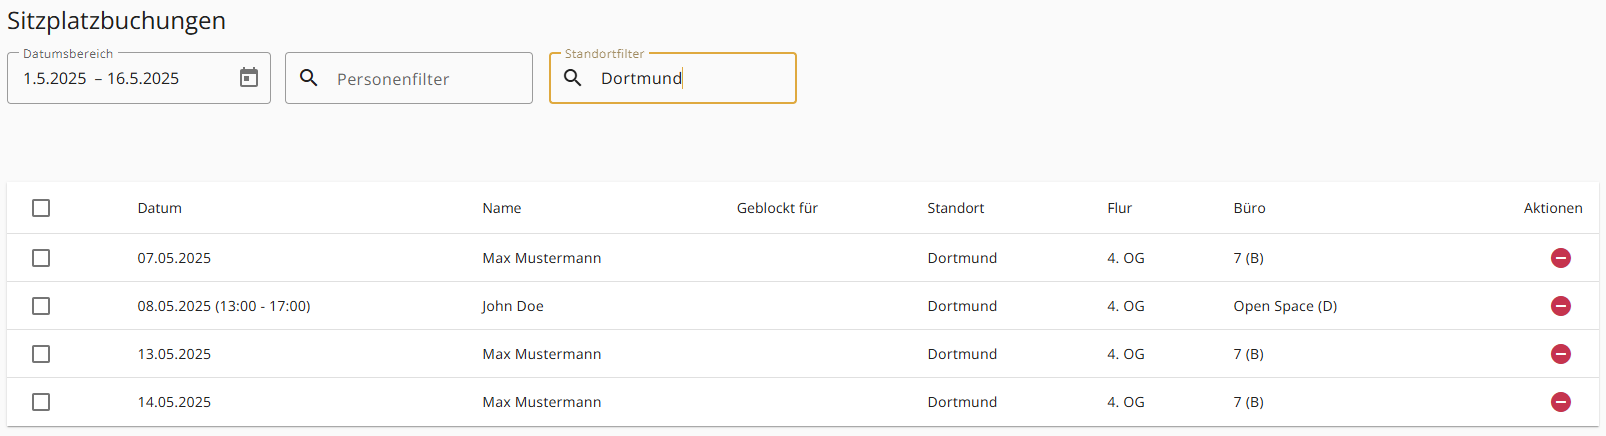Click the Büro column header

pyautogui.click(x=1249, y=208)
